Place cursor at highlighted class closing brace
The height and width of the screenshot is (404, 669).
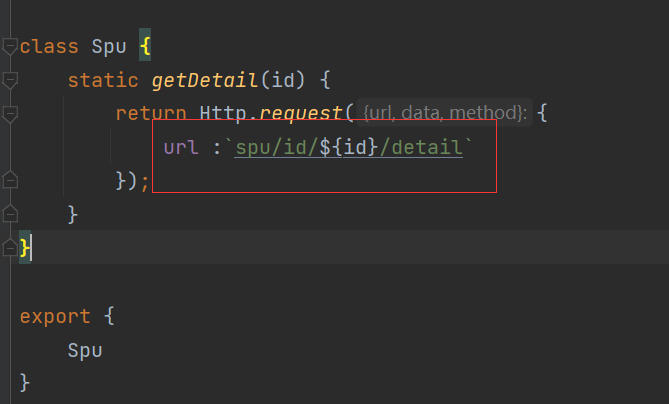[26, 247]
